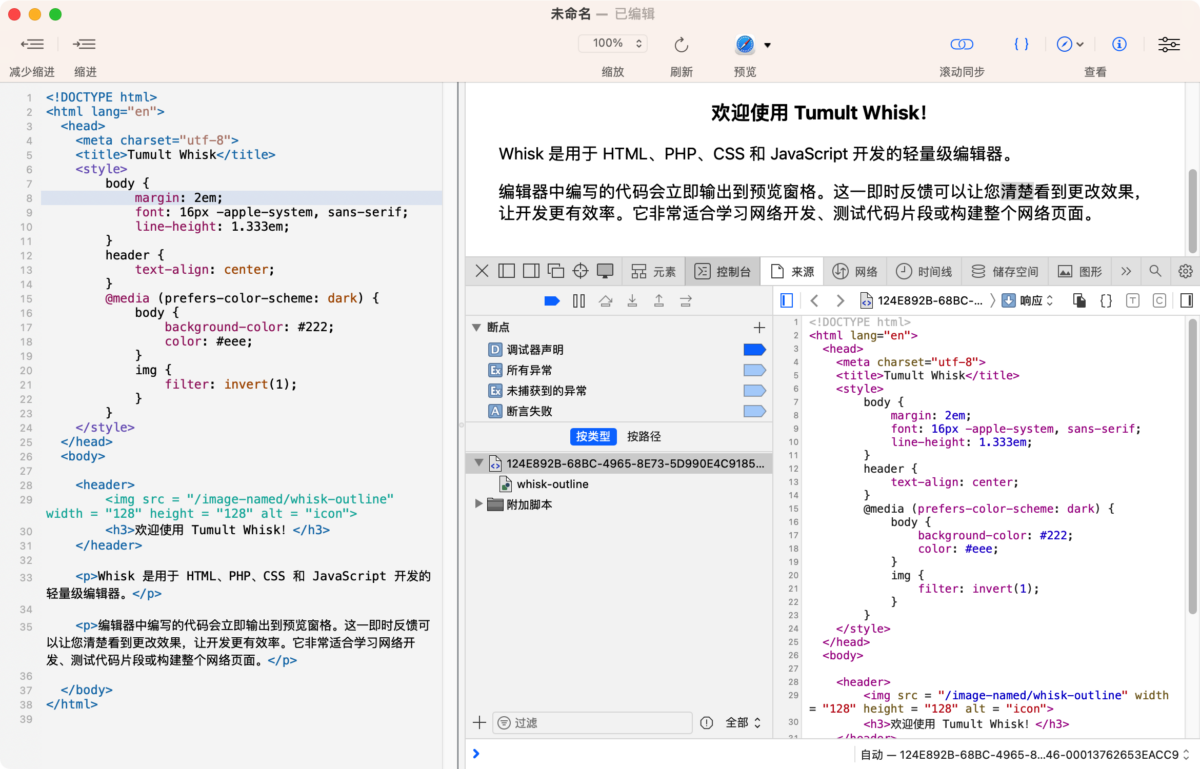Go forward in source history arrow
Viewport: 1200px width, 769px height.
[840, 300]
